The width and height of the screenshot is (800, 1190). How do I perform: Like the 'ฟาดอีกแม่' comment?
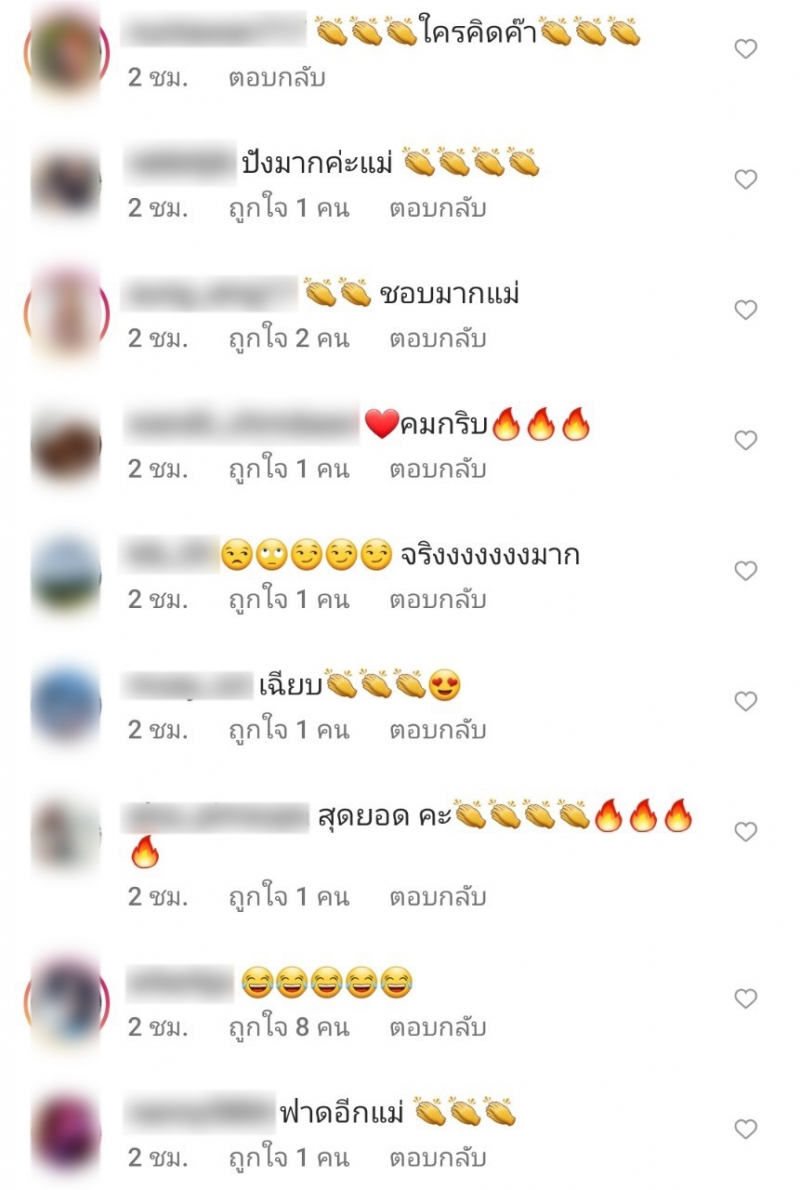pyautogui.click(x=745, y=1129)
